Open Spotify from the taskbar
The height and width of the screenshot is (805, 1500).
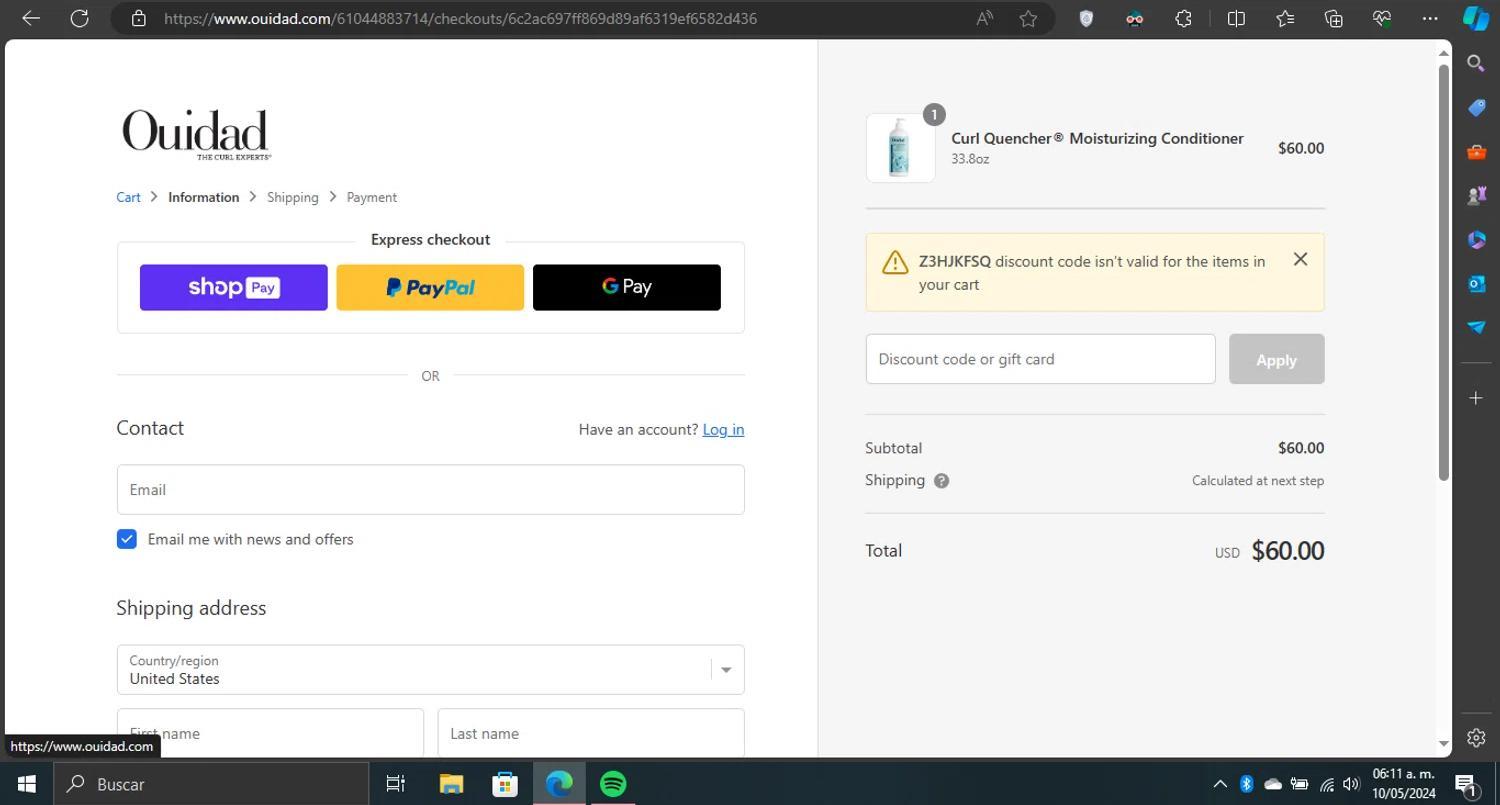(x=613, y=784)
